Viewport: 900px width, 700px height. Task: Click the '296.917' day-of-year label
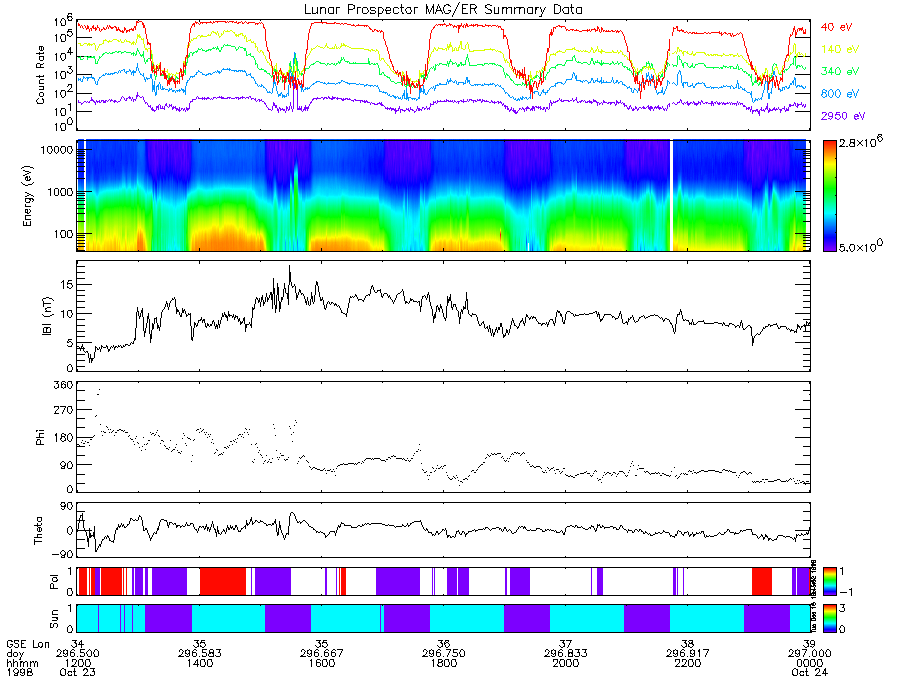688,654
